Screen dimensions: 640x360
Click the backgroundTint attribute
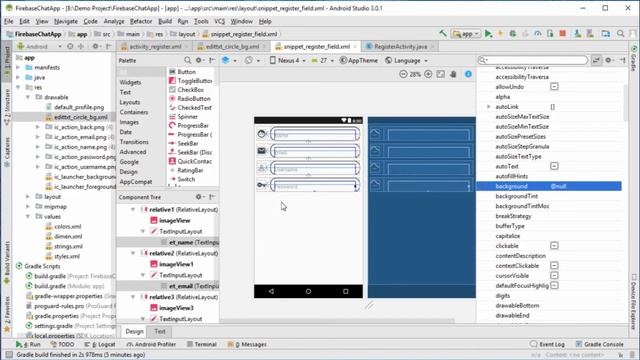[x=516, y=196]
